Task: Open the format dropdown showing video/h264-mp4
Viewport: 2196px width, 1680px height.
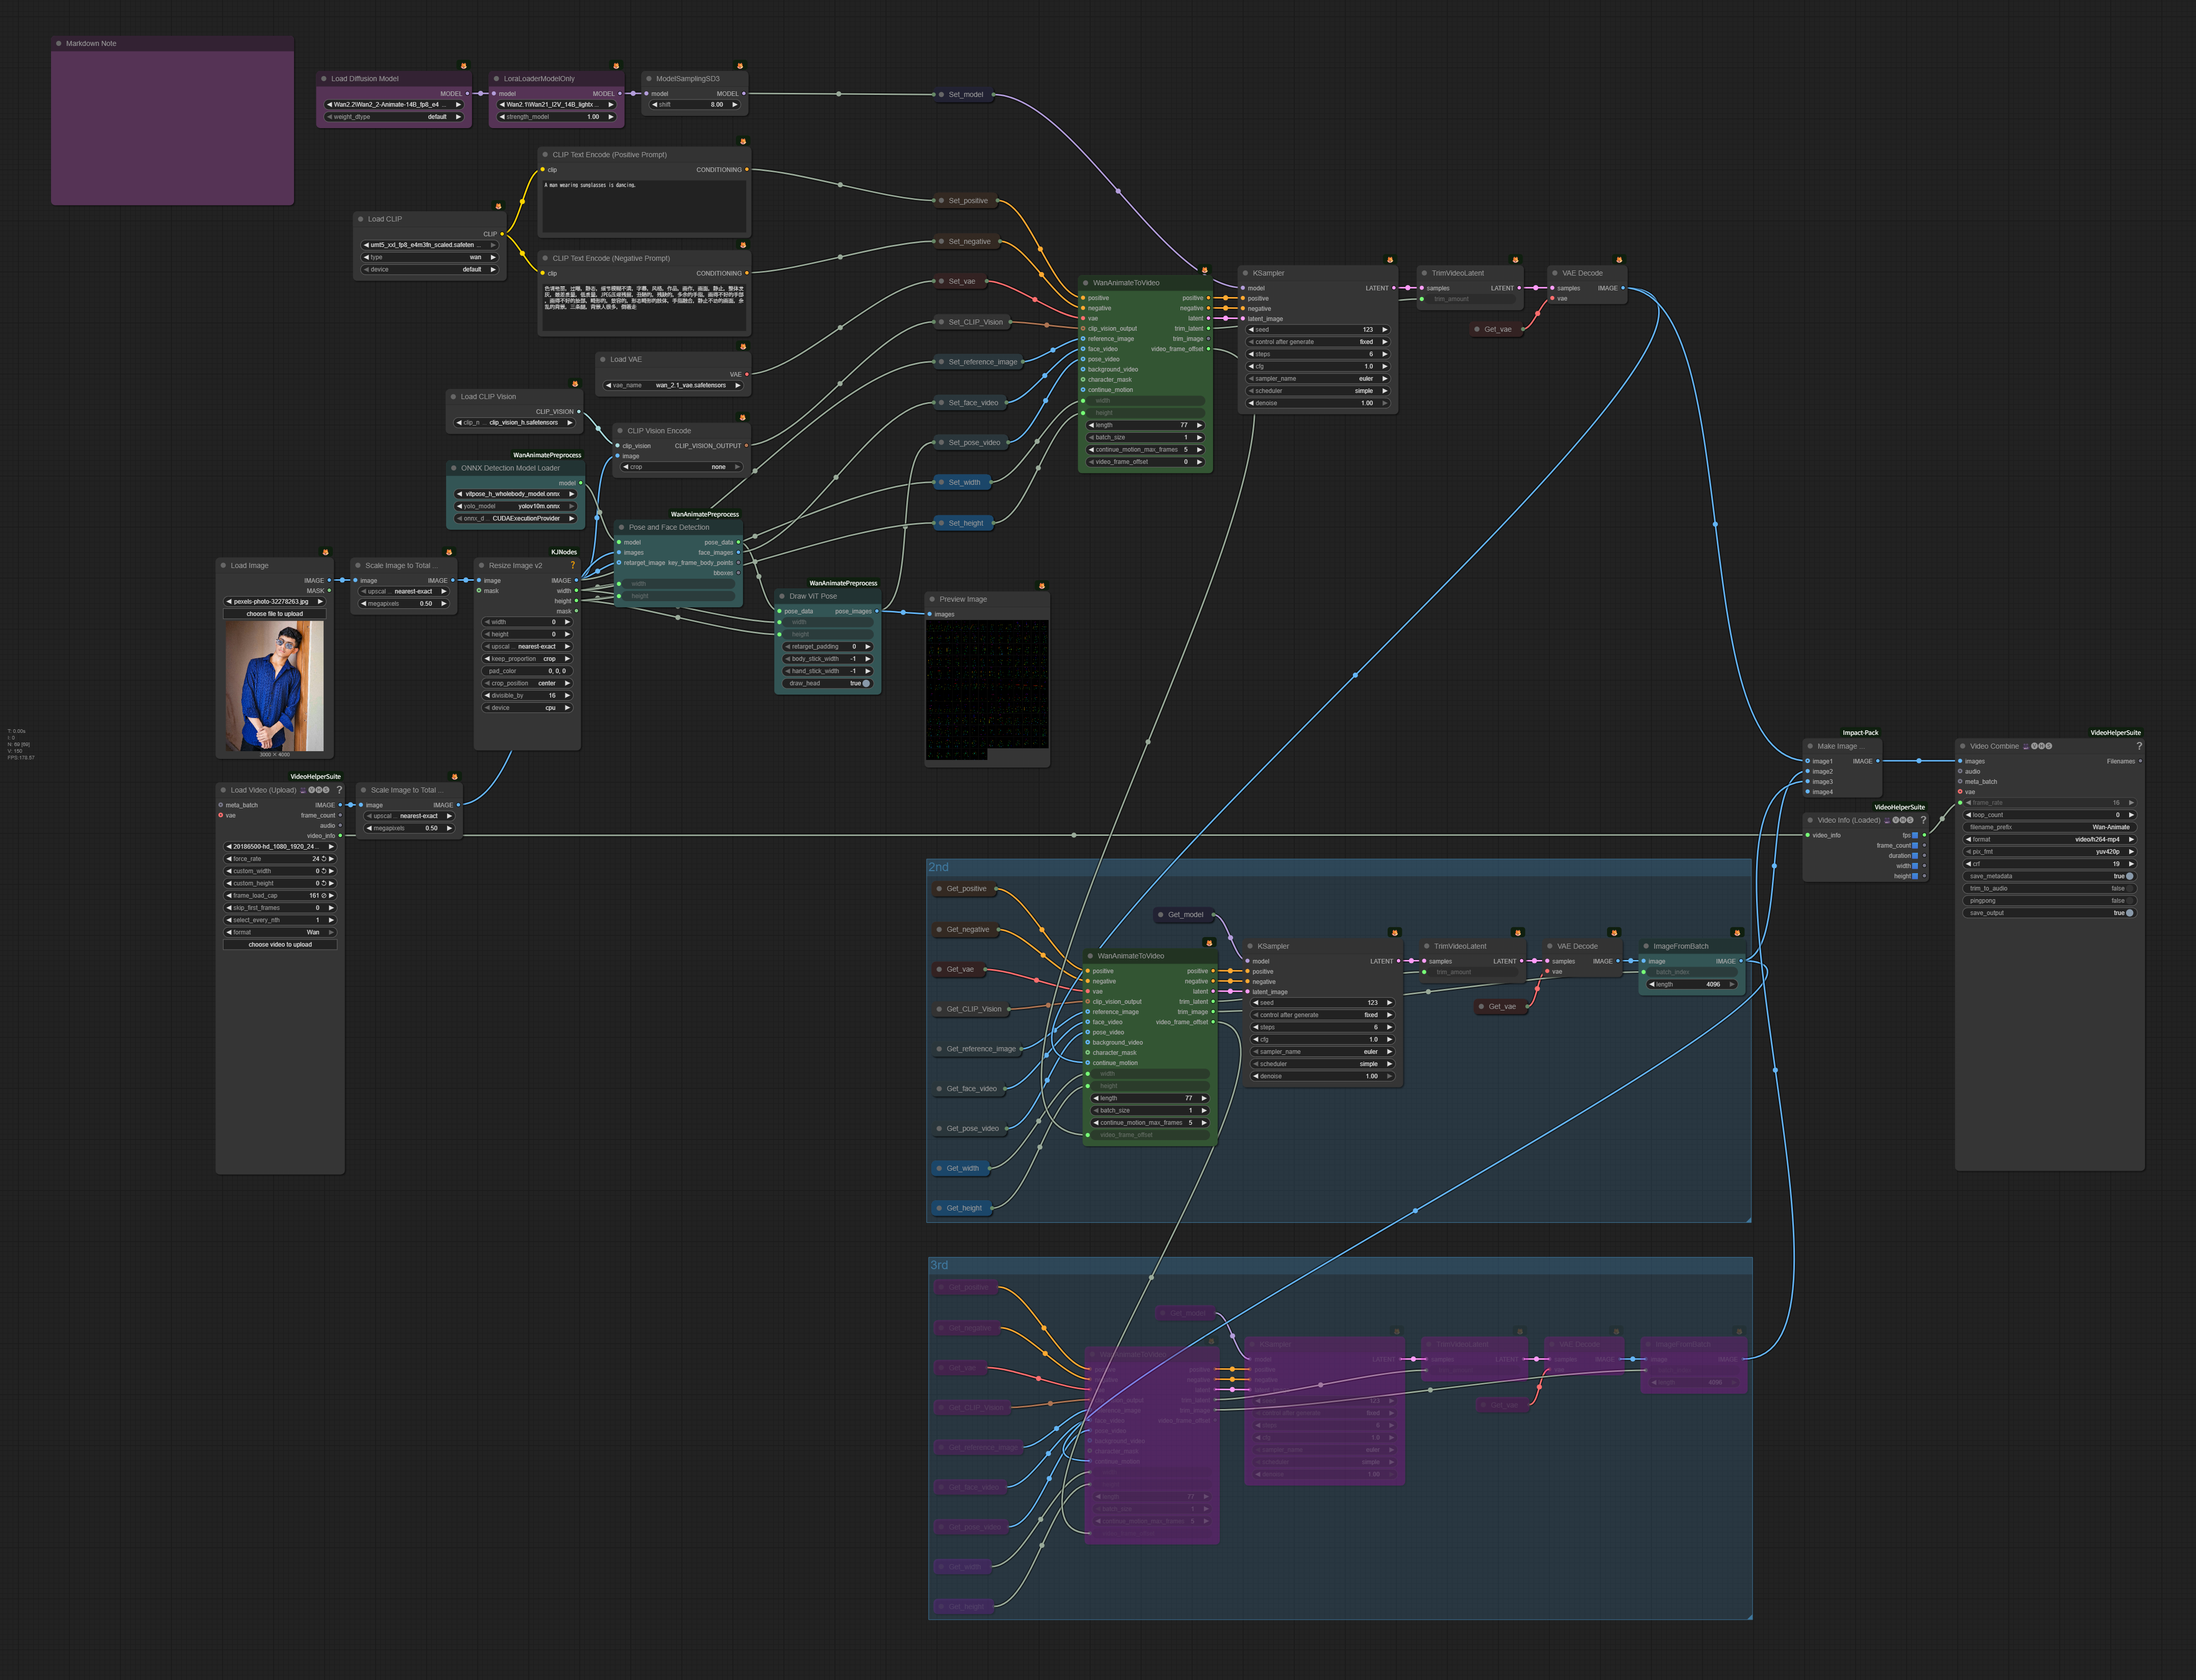Action: click(2050, 839)
